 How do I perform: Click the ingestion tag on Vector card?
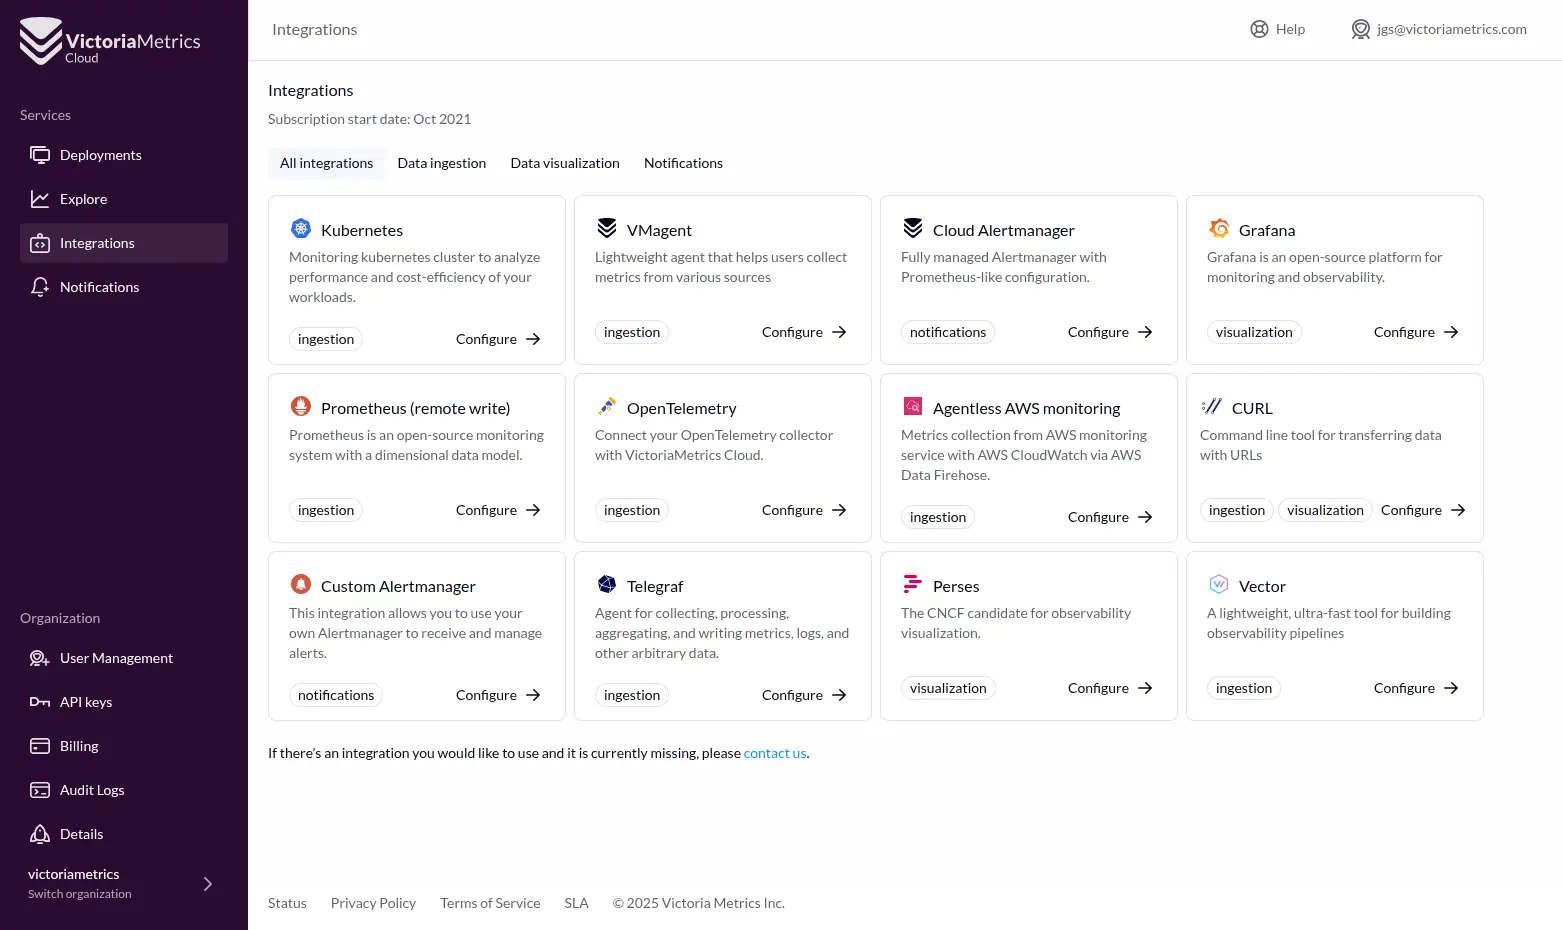(x=1244, y=688)
